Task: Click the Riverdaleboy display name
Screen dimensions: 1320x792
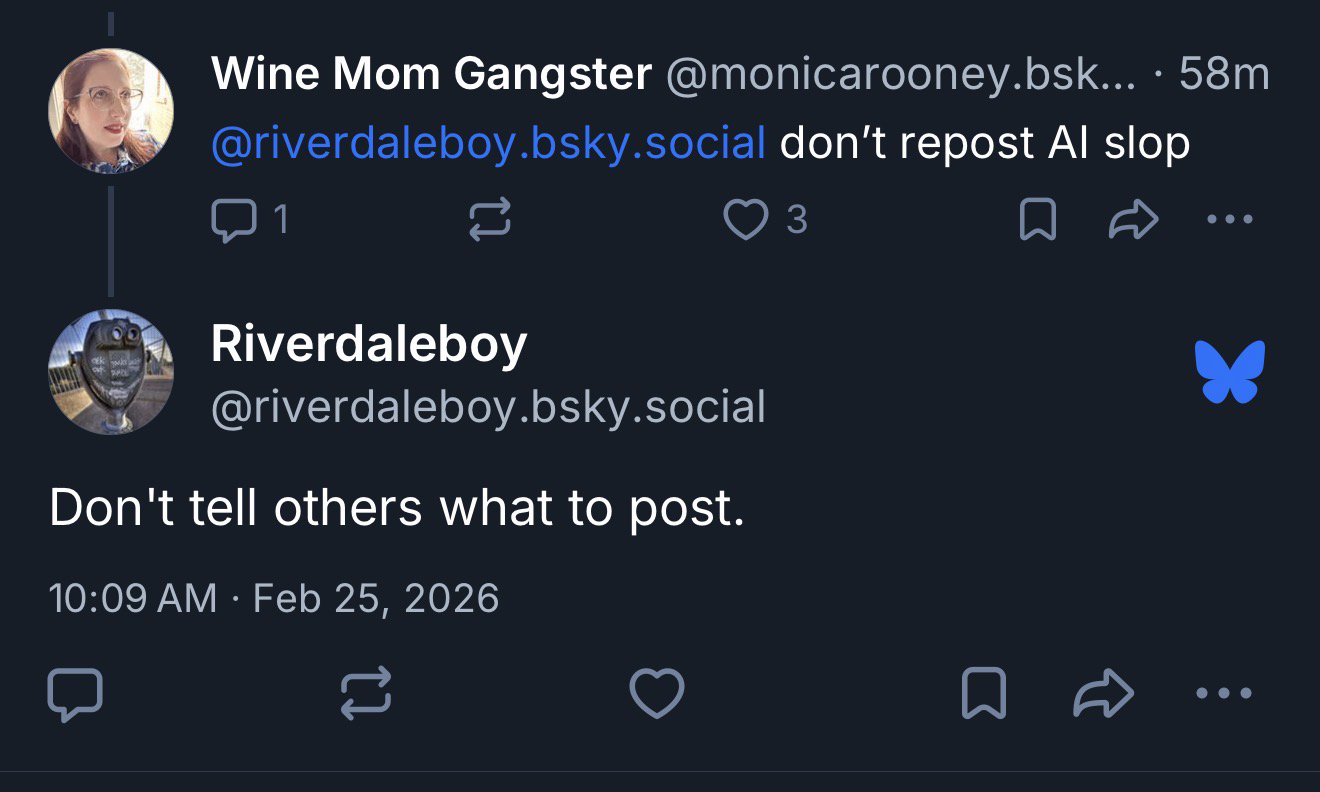Action: tap(369, 345)
